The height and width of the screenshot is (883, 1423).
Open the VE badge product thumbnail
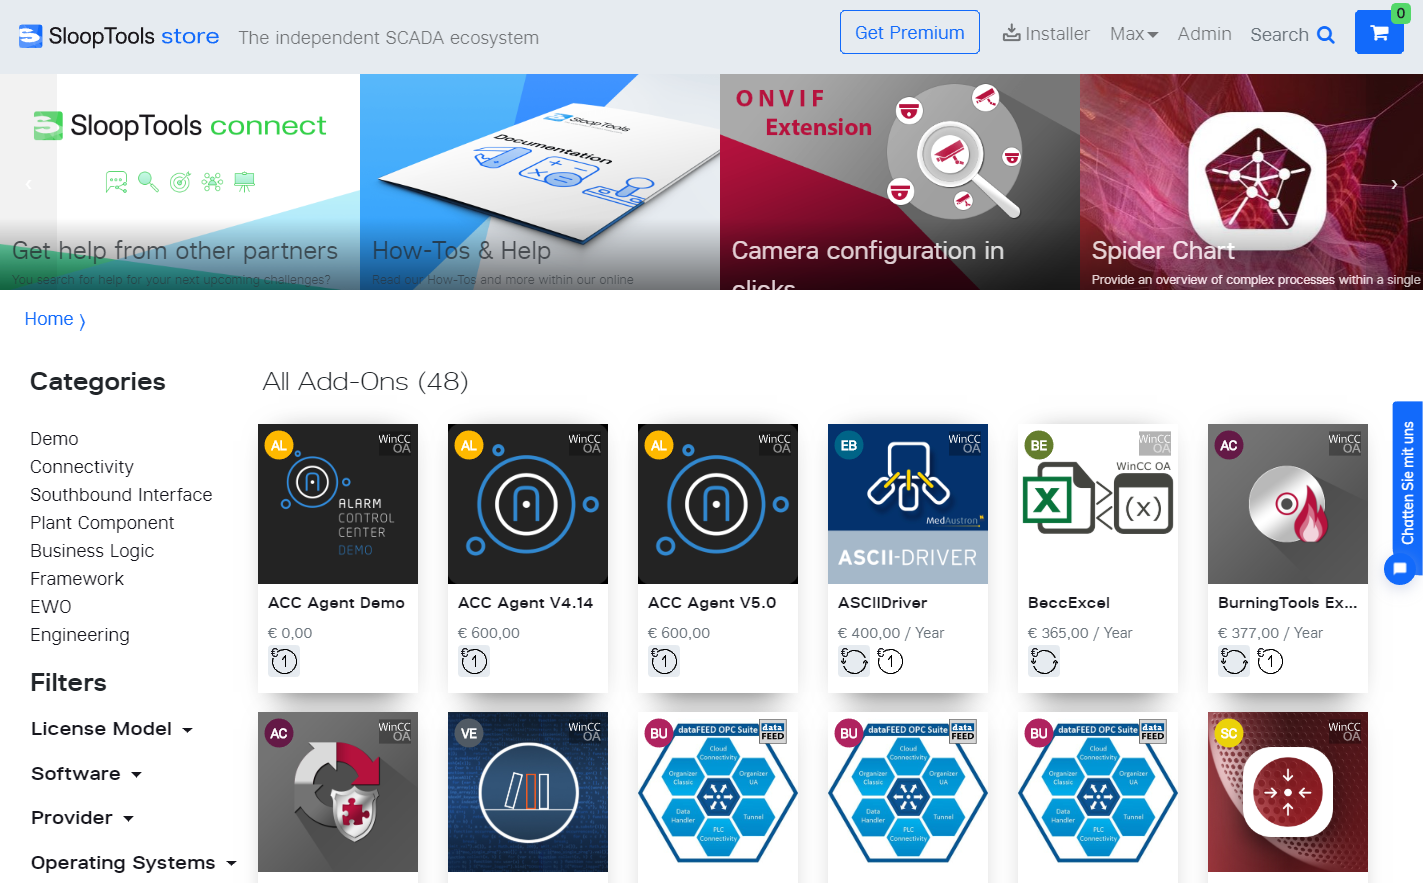528,792
